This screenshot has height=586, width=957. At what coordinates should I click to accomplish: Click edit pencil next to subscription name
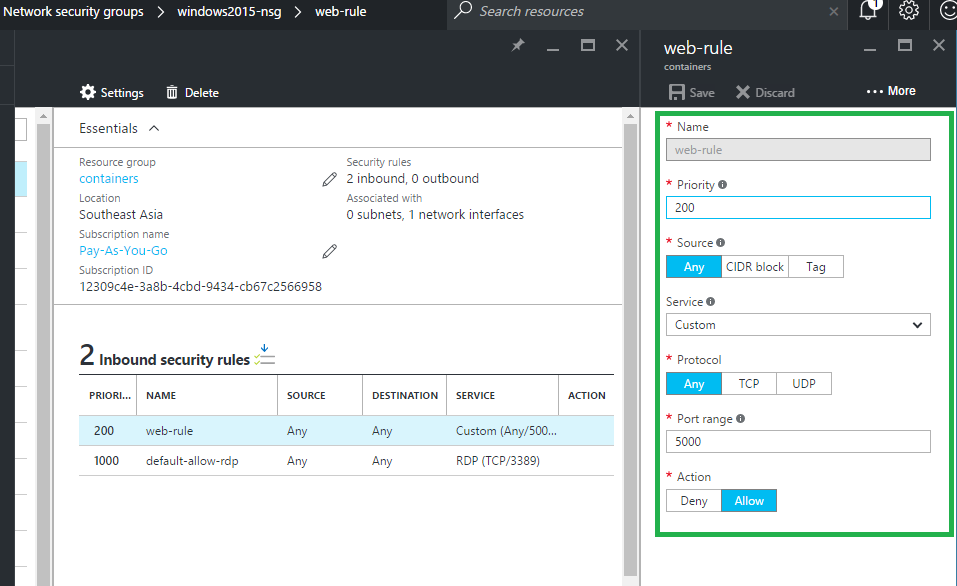tap(329, 251)
